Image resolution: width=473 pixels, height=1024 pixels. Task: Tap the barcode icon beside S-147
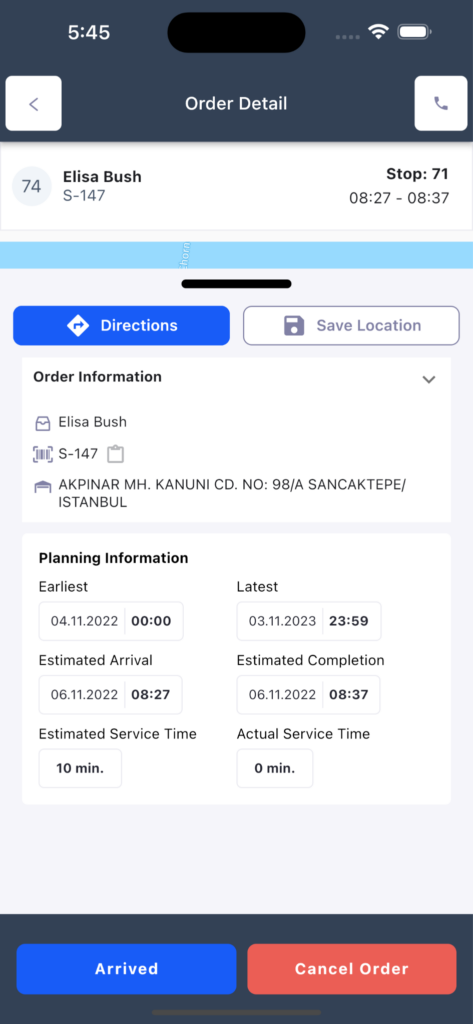43,454
